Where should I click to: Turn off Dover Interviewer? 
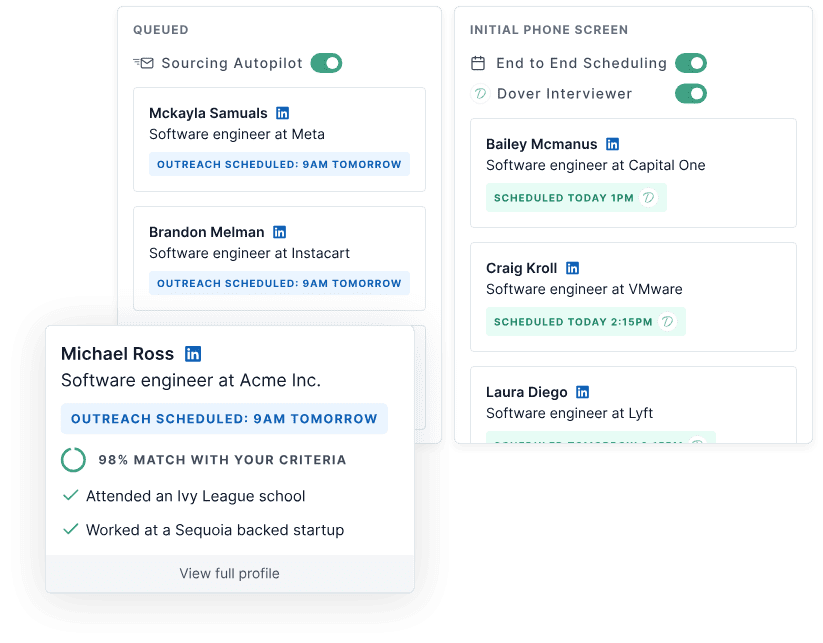point(690,94)
